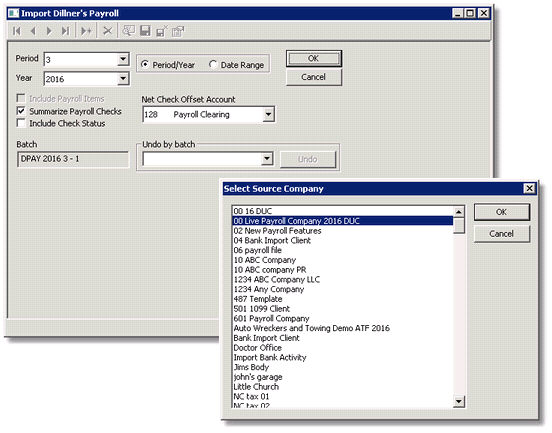Click the Import Dillner's Payroll window title icon
552x433 pixels.
click(13, 13)
